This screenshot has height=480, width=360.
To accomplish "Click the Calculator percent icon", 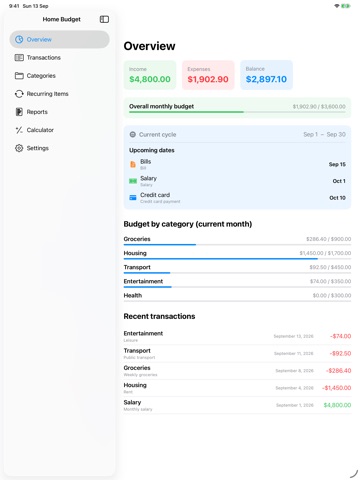I will coord(19,130).
